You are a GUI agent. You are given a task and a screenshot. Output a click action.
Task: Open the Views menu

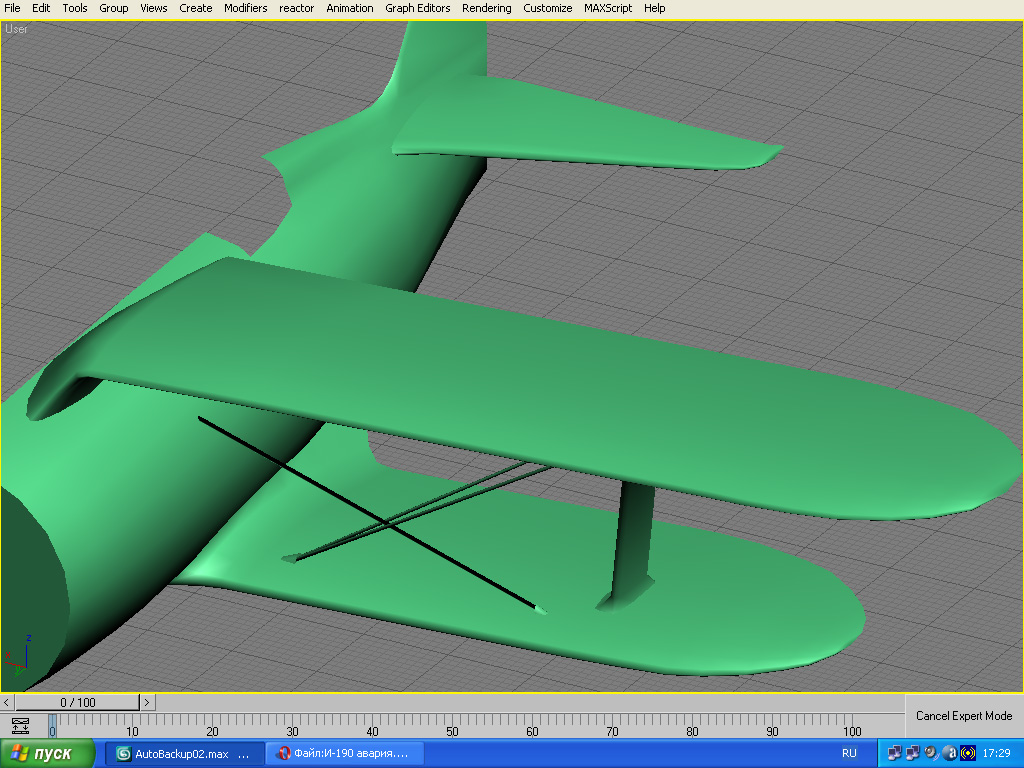pyautogui.click(x=153, y=8)
